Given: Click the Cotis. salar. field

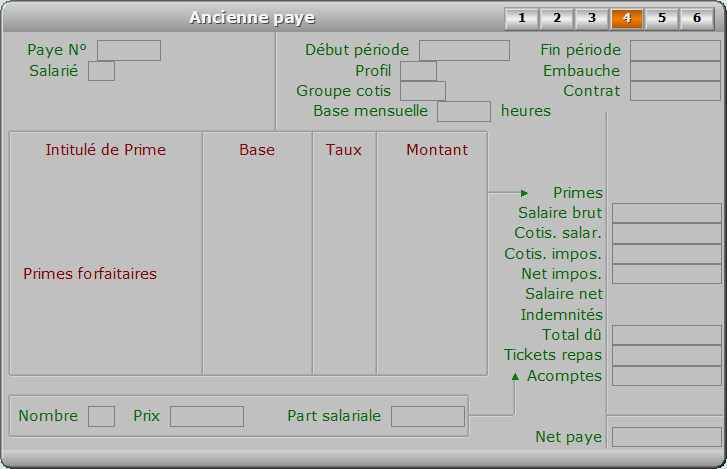Looking at the screenshot, I should click(x=667, y=234).
